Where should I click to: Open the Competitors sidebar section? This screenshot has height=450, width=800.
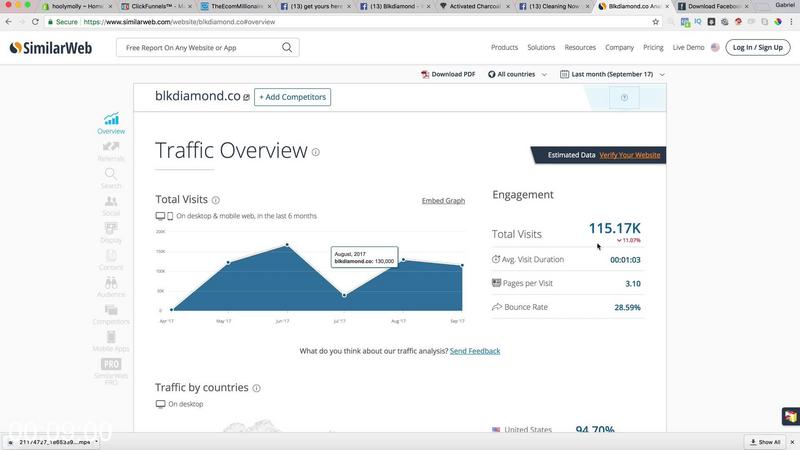coord(111,314)
